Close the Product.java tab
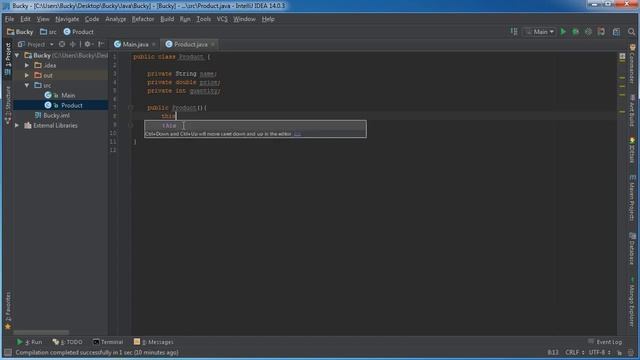The image size is (640, 360). click(x=213, y=44)
